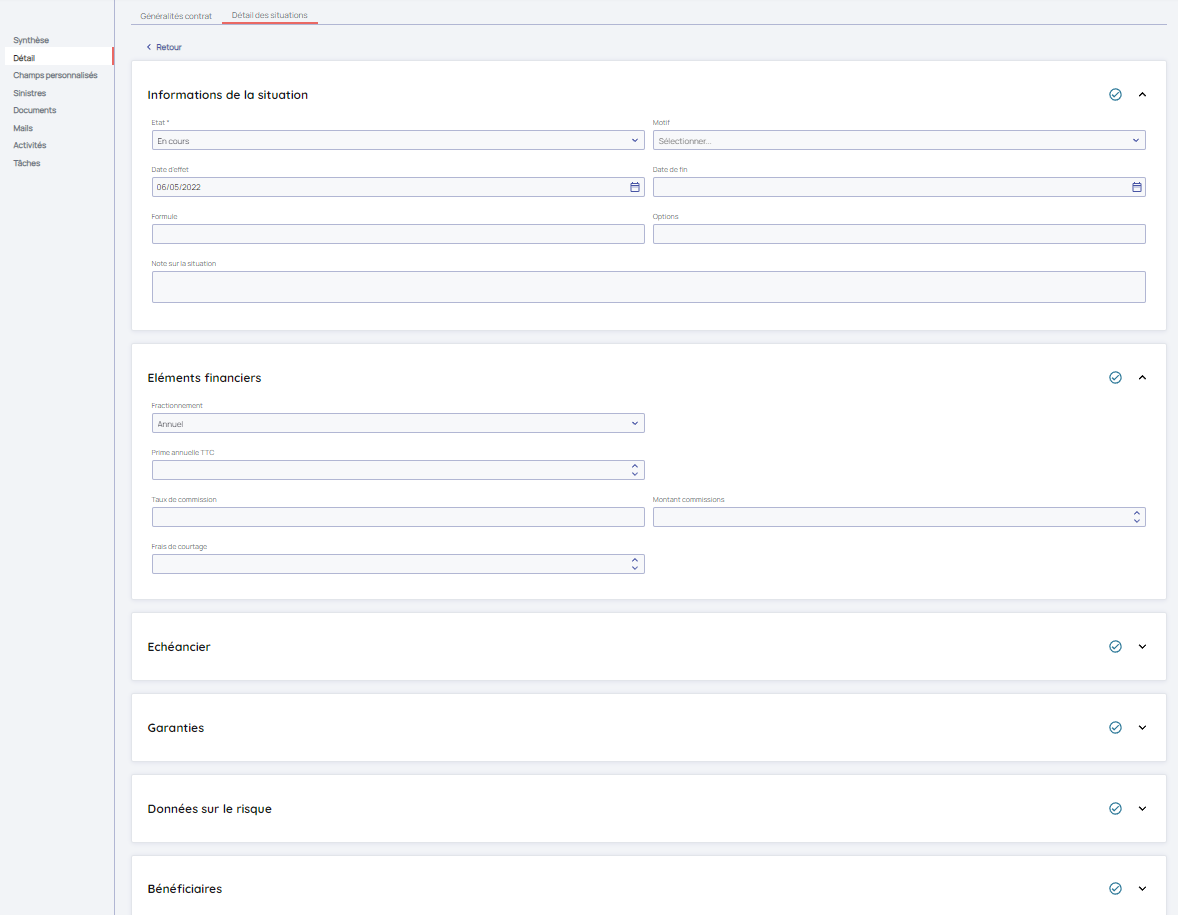The height and width of the screenshot is (915, 1178).
Task: Expand the Echéancier section
Action: 1142,647
